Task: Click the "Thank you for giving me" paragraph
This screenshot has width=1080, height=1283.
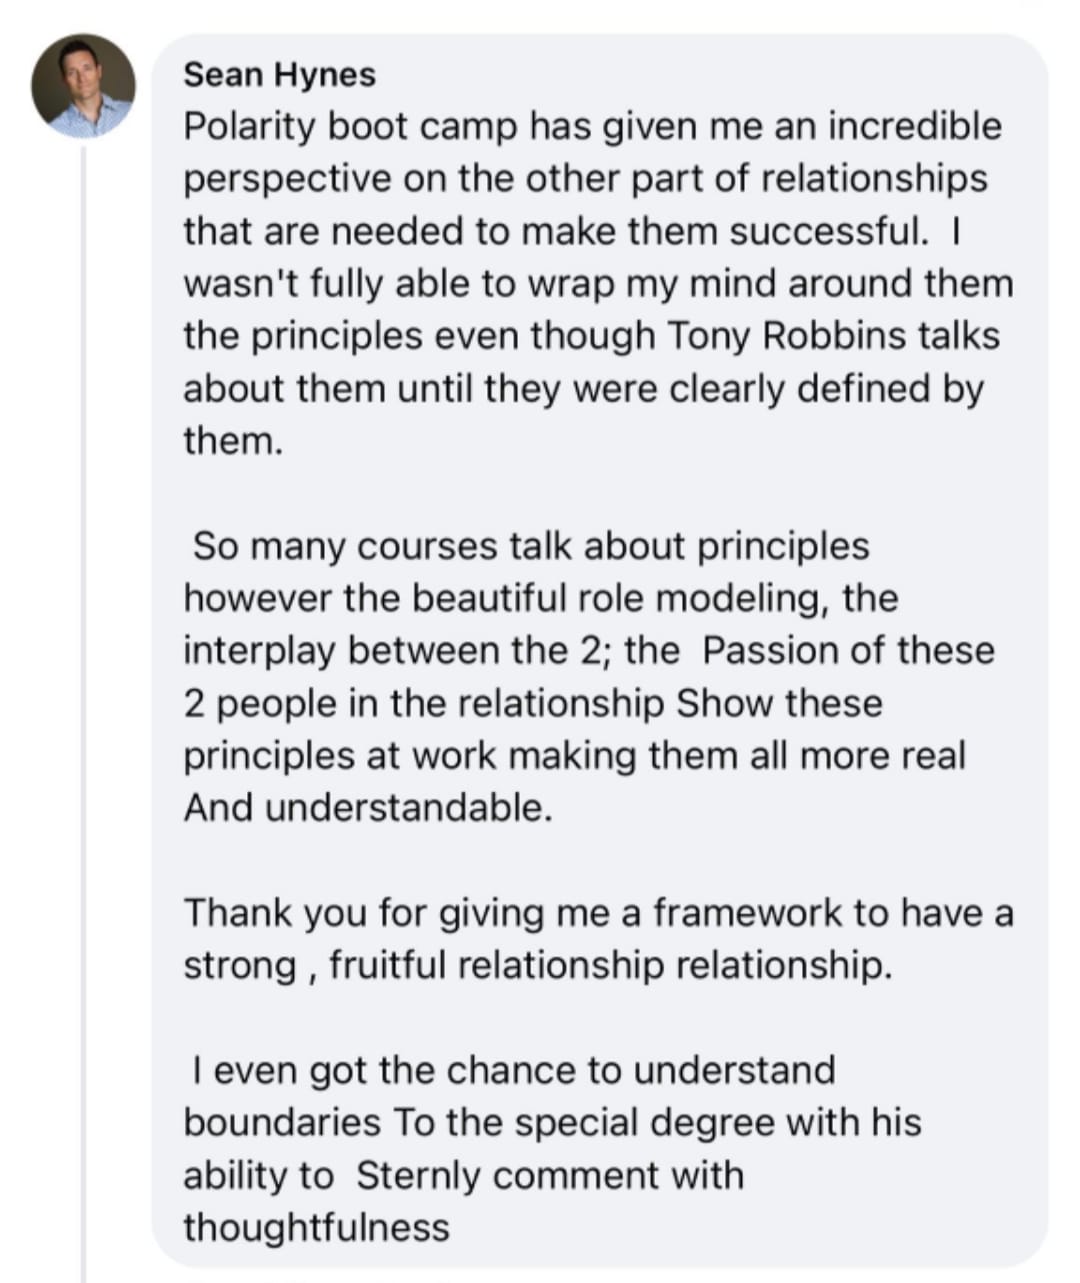Action: (598, 939)
